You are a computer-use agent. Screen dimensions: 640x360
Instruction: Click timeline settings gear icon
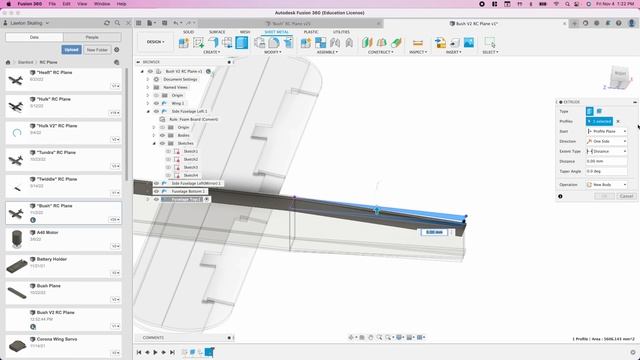pyautogui.click(x=633, y=352)
